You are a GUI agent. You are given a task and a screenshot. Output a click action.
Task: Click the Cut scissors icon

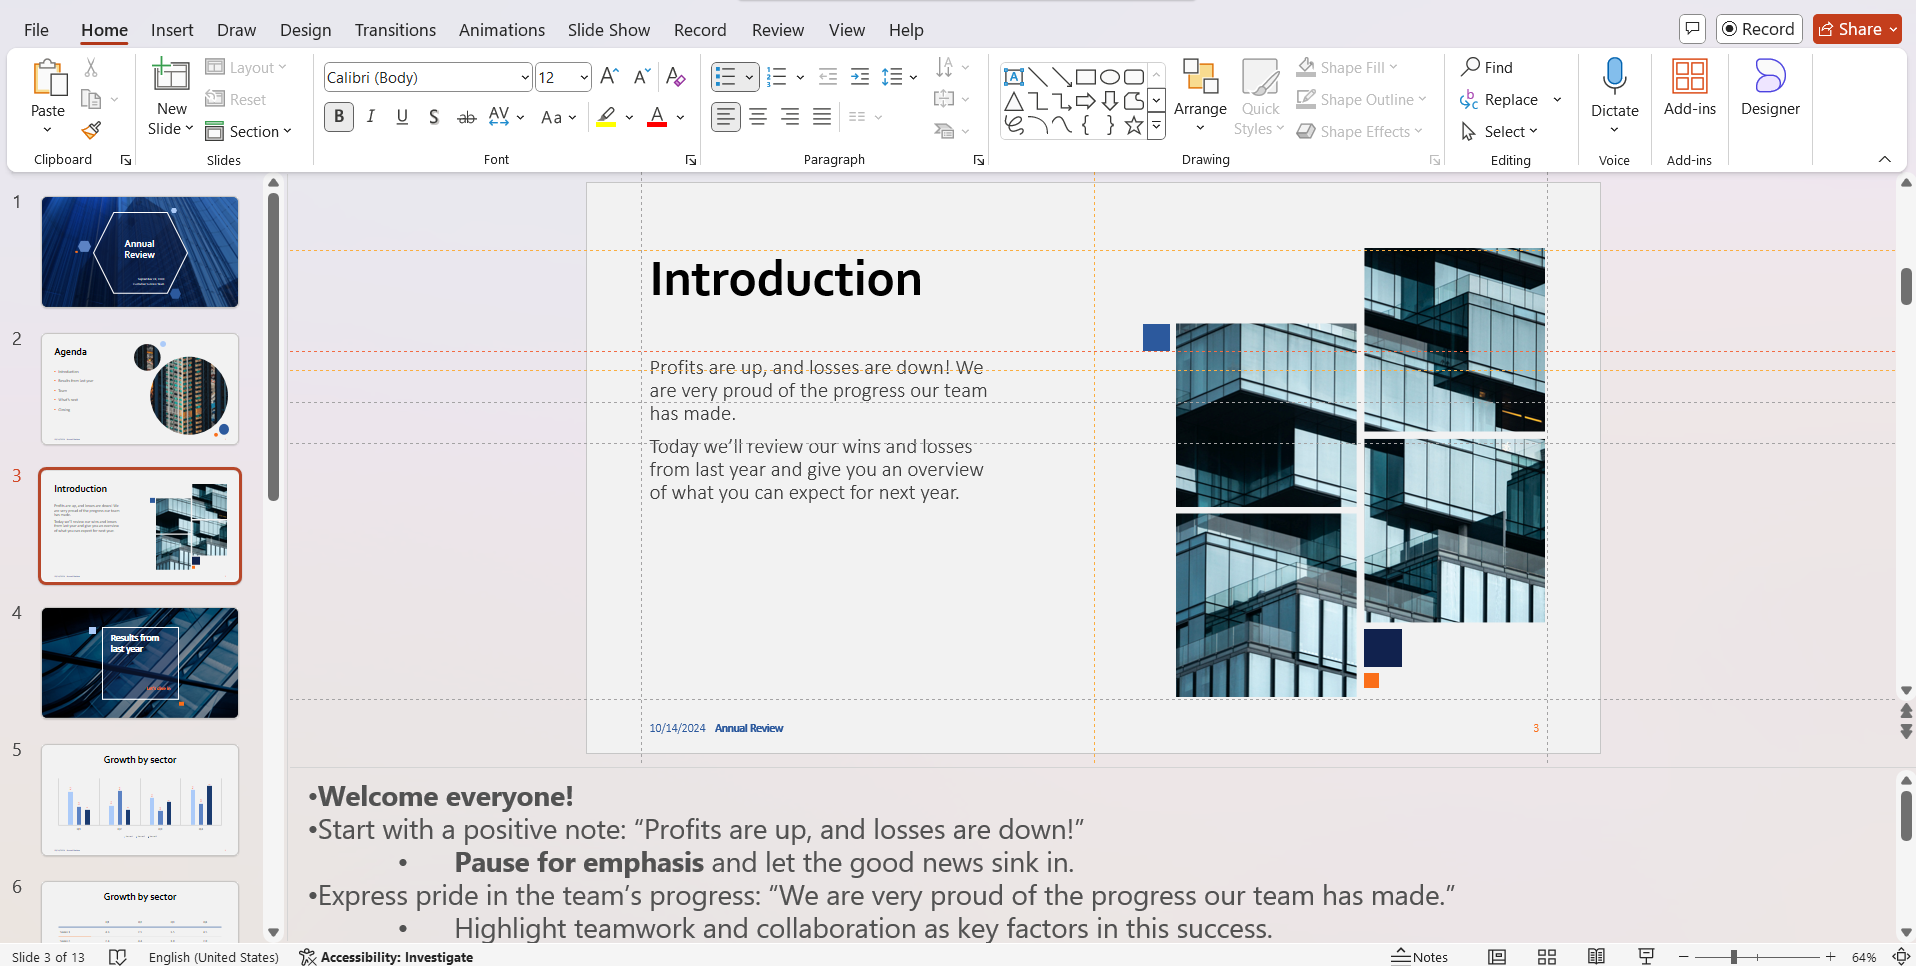pos(91,67)
